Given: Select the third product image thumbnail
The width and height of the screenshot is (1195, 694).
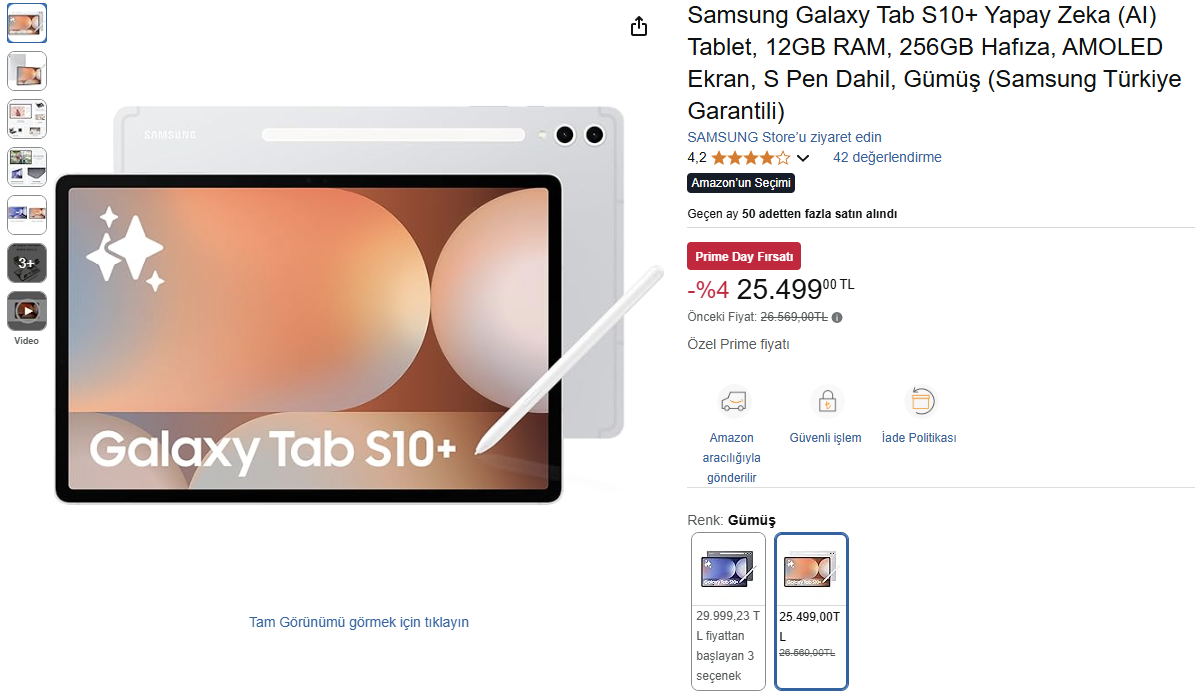Looking at the screenshot, I should click(x=27, y=120).
